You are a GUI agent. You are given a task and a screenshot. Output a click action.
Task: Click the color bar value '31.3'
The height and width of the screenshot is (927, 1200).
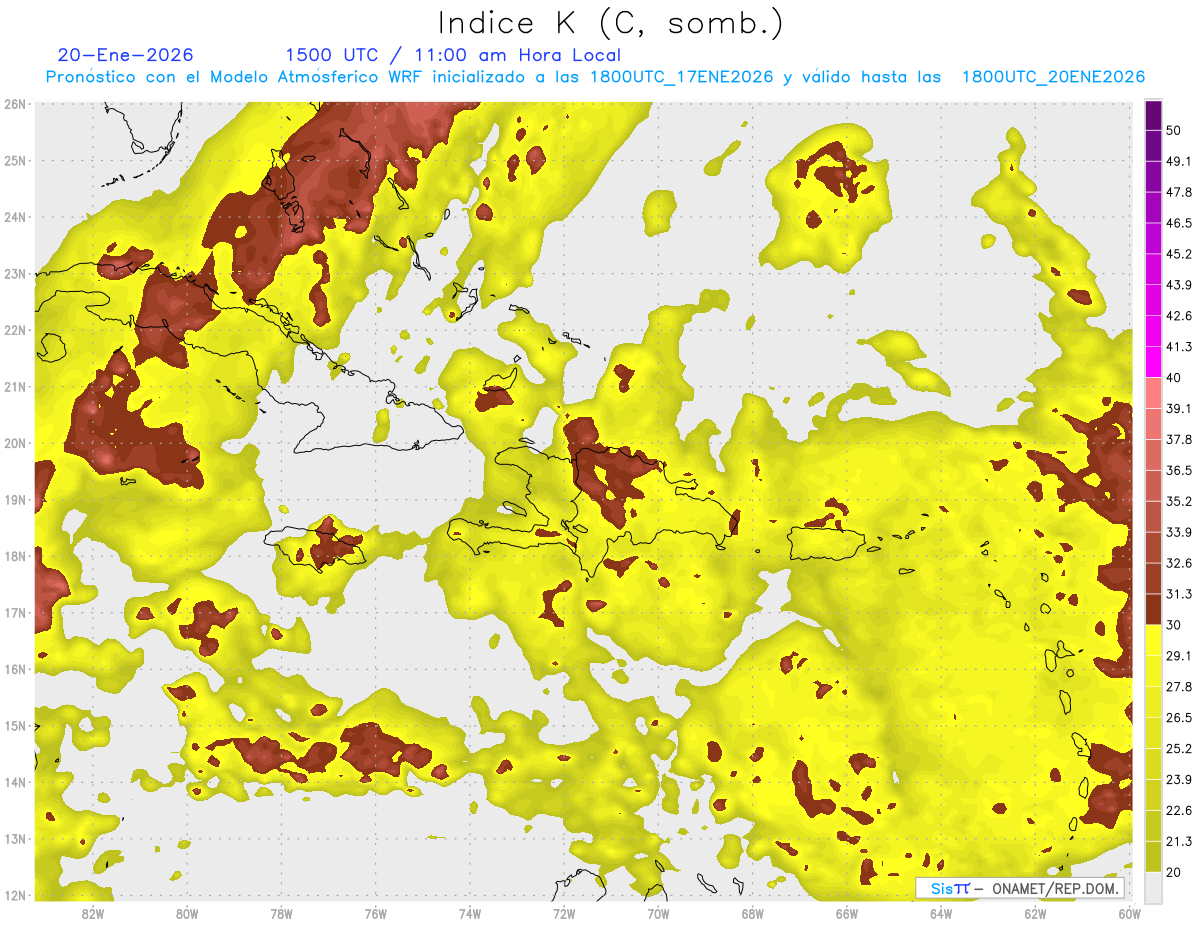coord(1179,594)
